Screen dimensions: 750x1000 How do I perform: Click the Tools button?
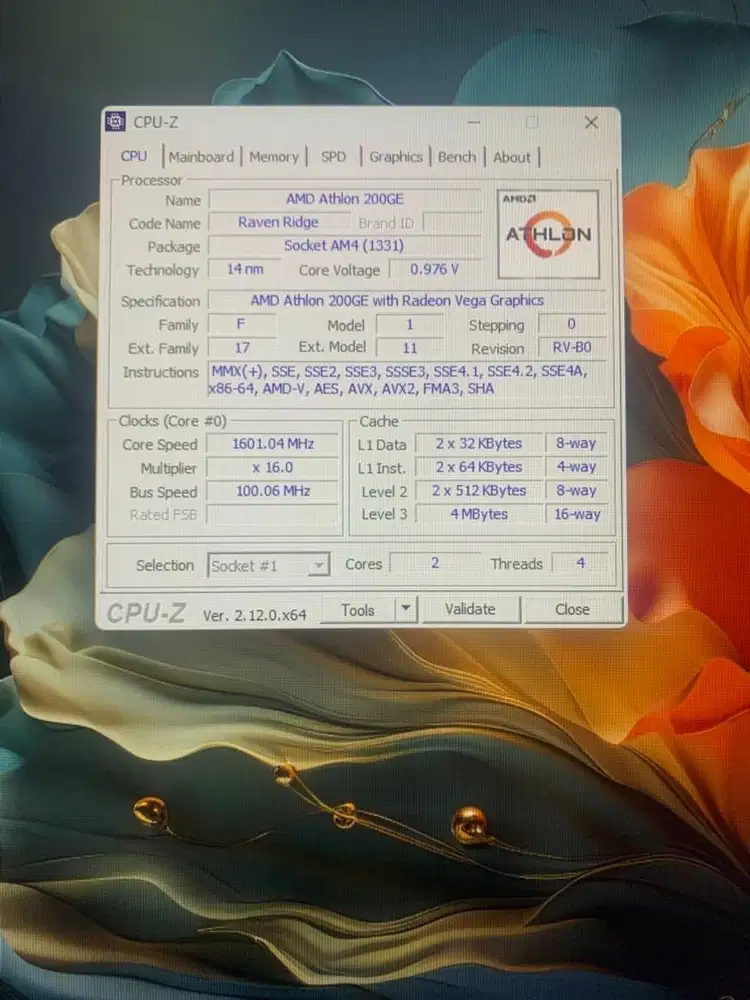click(358, 610)
